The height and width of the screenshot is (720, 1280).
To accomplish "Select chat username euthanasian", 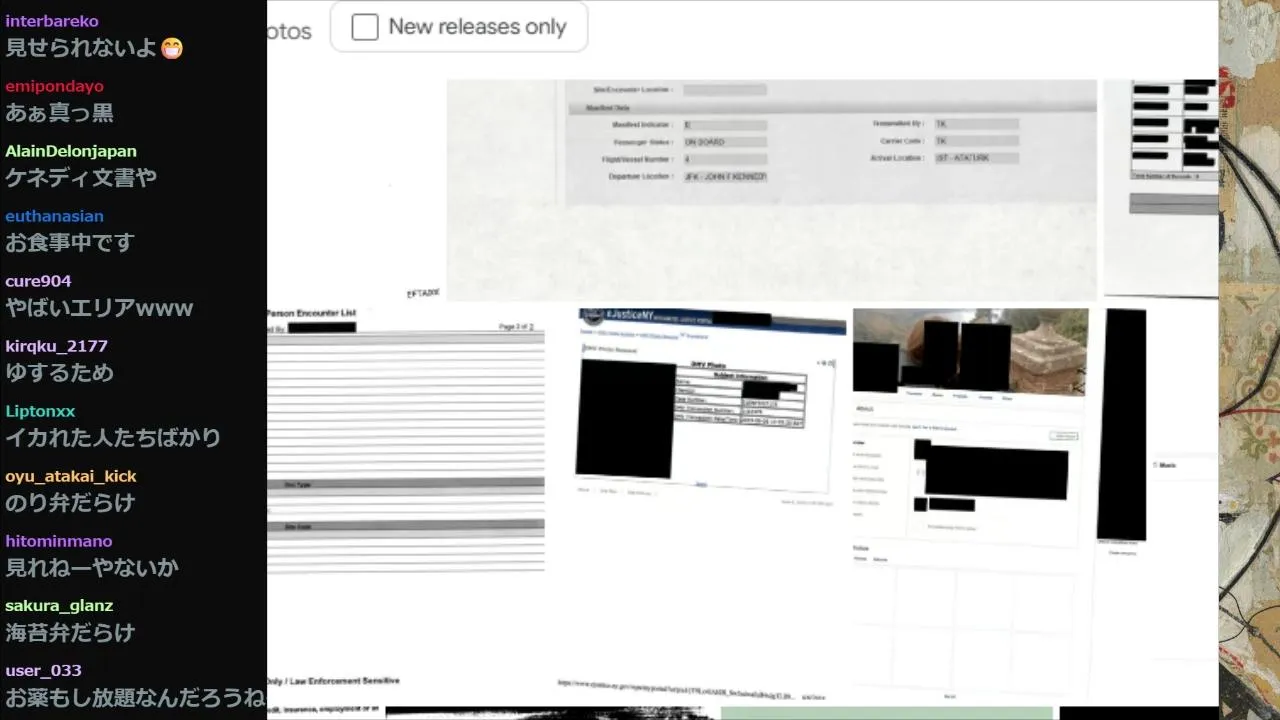I will point(54,216).
